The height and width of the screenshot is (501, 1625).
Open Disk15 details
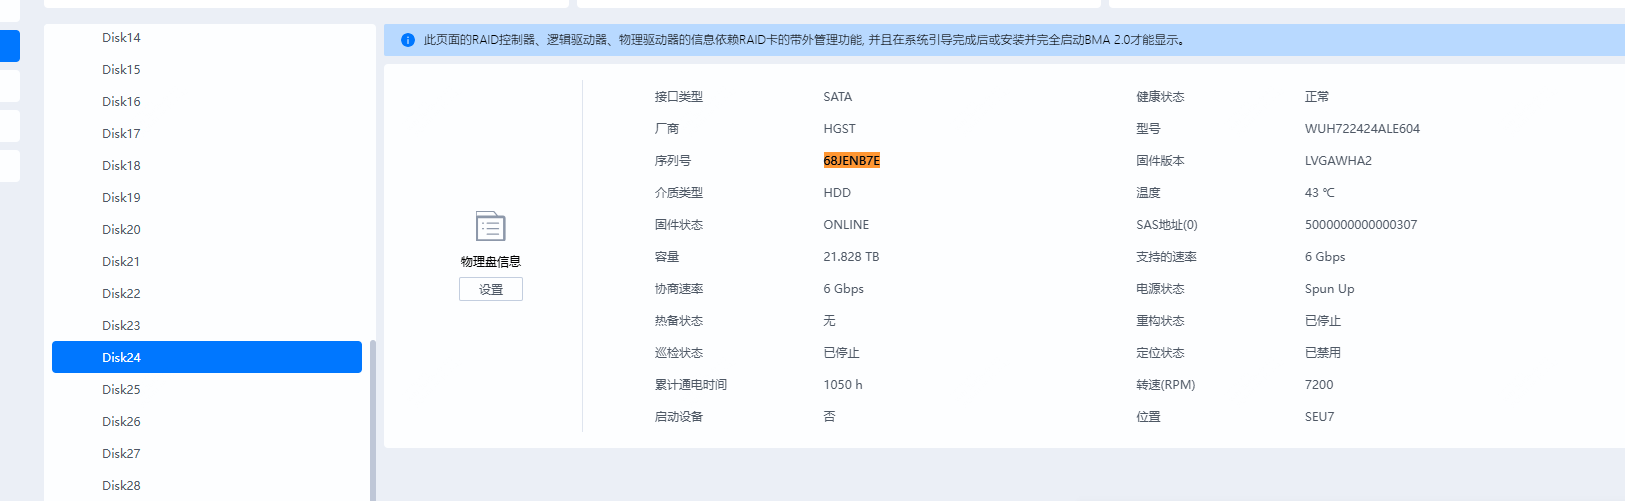[x=121, y=70]
